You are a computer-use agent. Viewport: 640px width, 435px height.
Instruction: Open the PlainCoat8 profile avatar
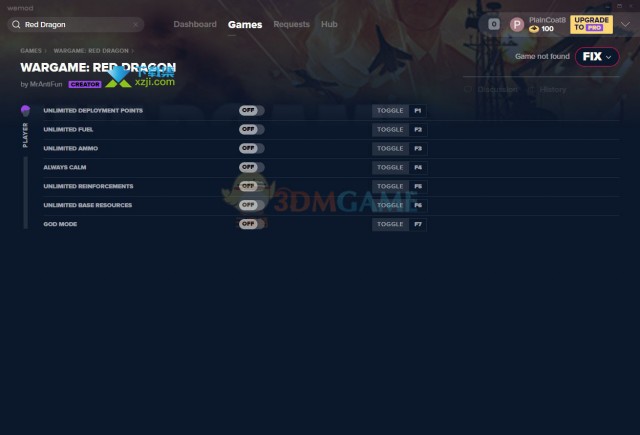(517, 24)
